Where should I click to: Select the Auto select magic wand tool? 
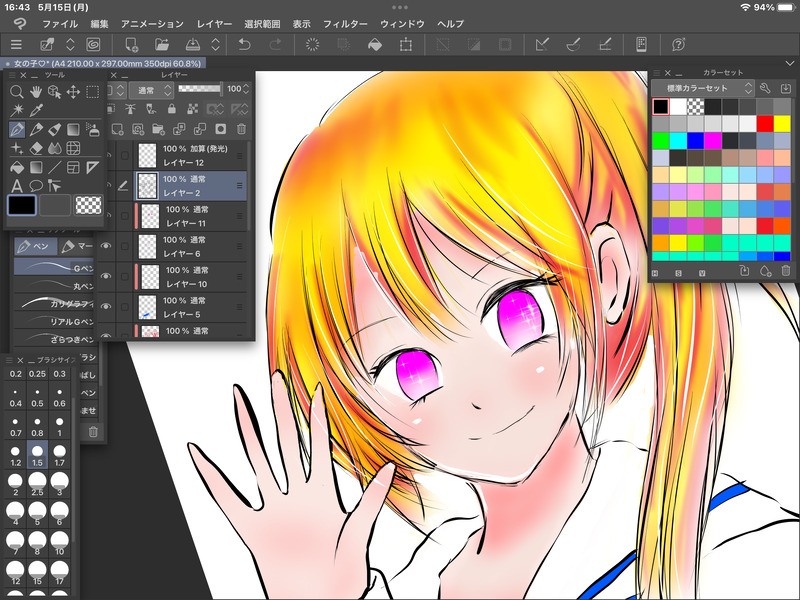point(17,110)
